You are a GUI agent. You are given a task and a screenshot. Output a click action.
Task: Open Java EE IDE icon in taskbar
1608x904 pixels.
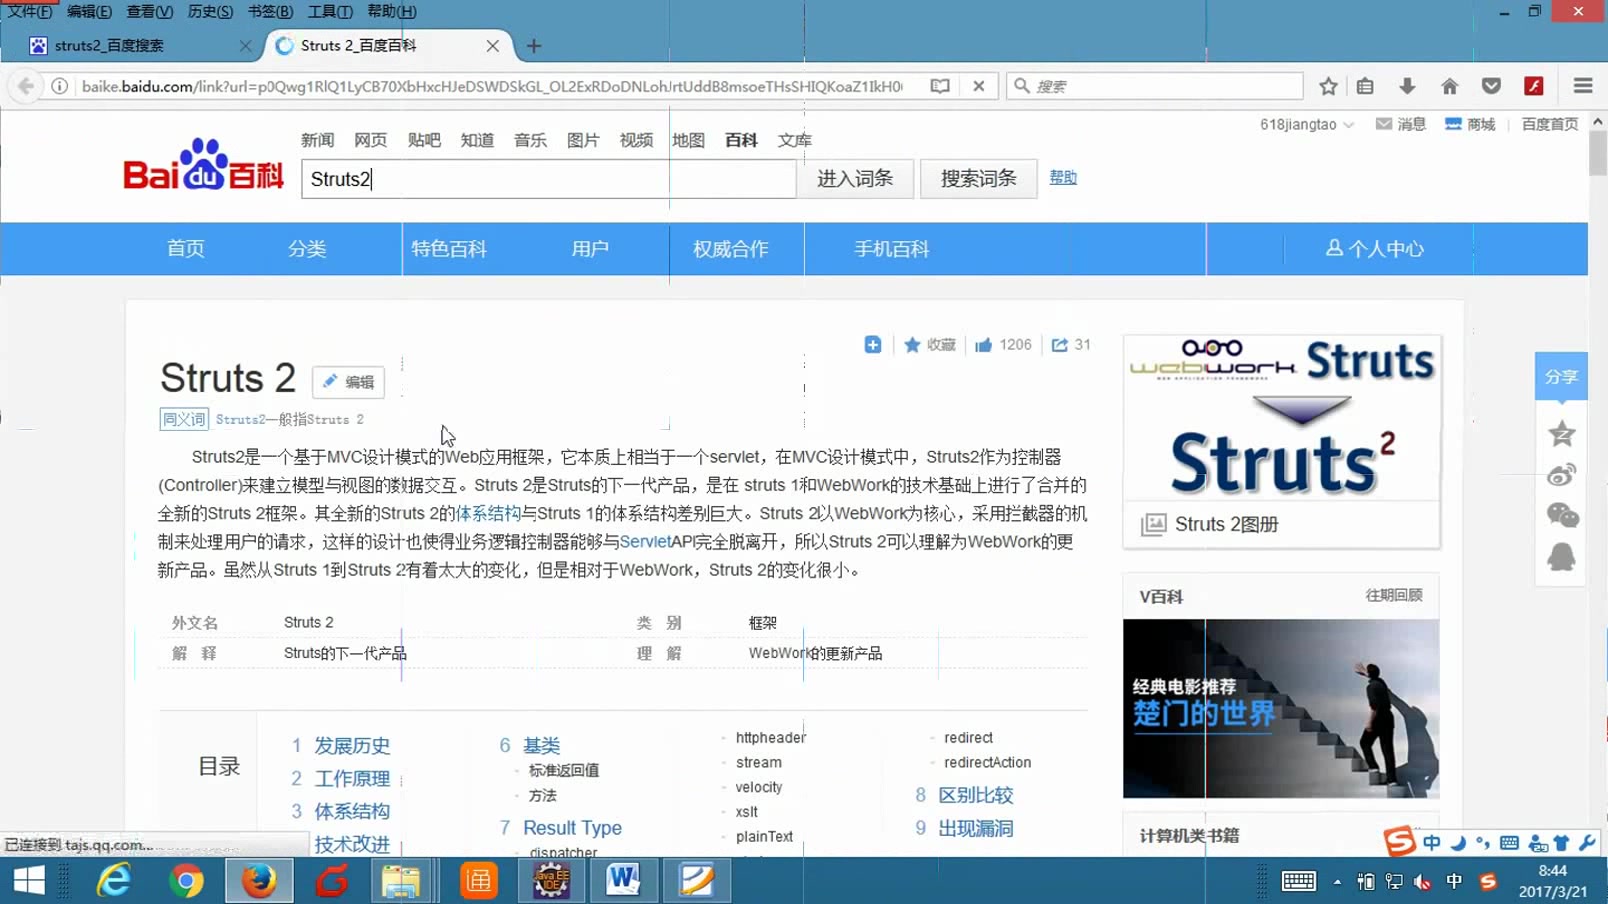click(550, 881)
